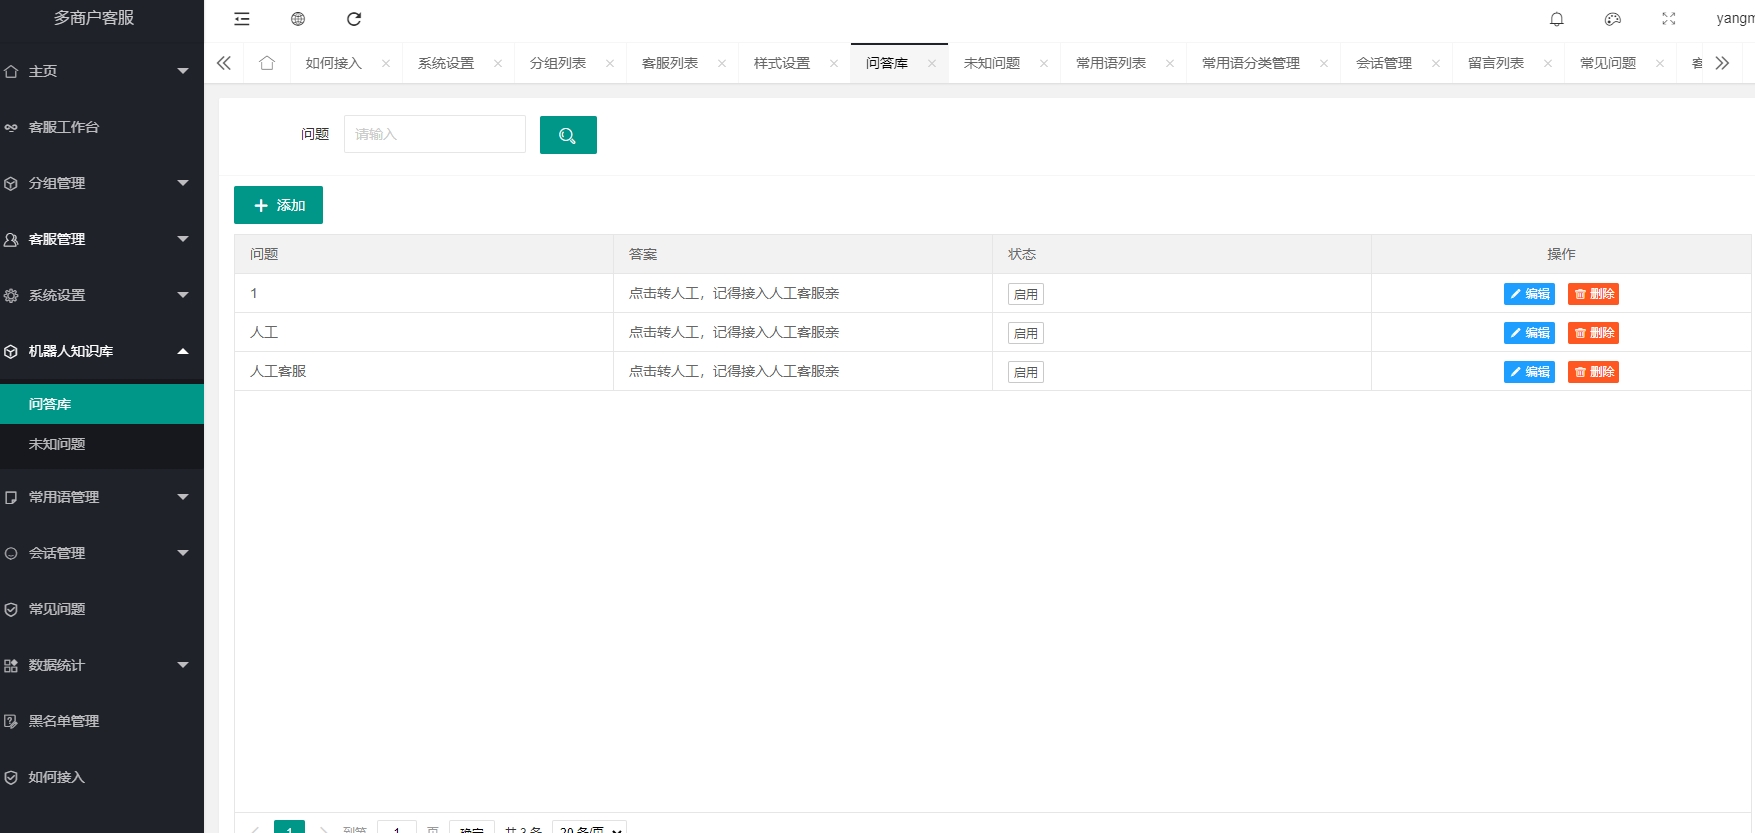The height and width of the screenshot is (833, 1755).
Task: Delete the 人工 question row
Action: click(1593, 333)
